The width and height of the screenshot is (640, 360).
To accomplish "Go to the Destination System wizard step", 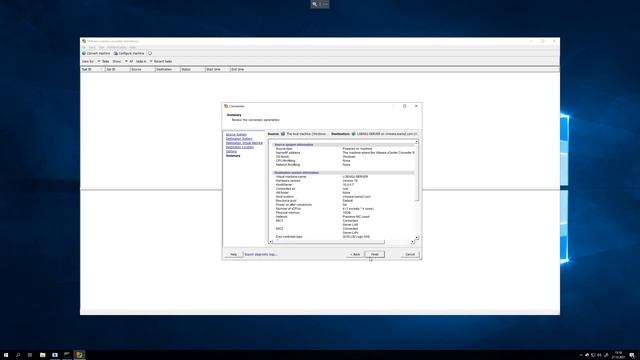I will 239,139.
